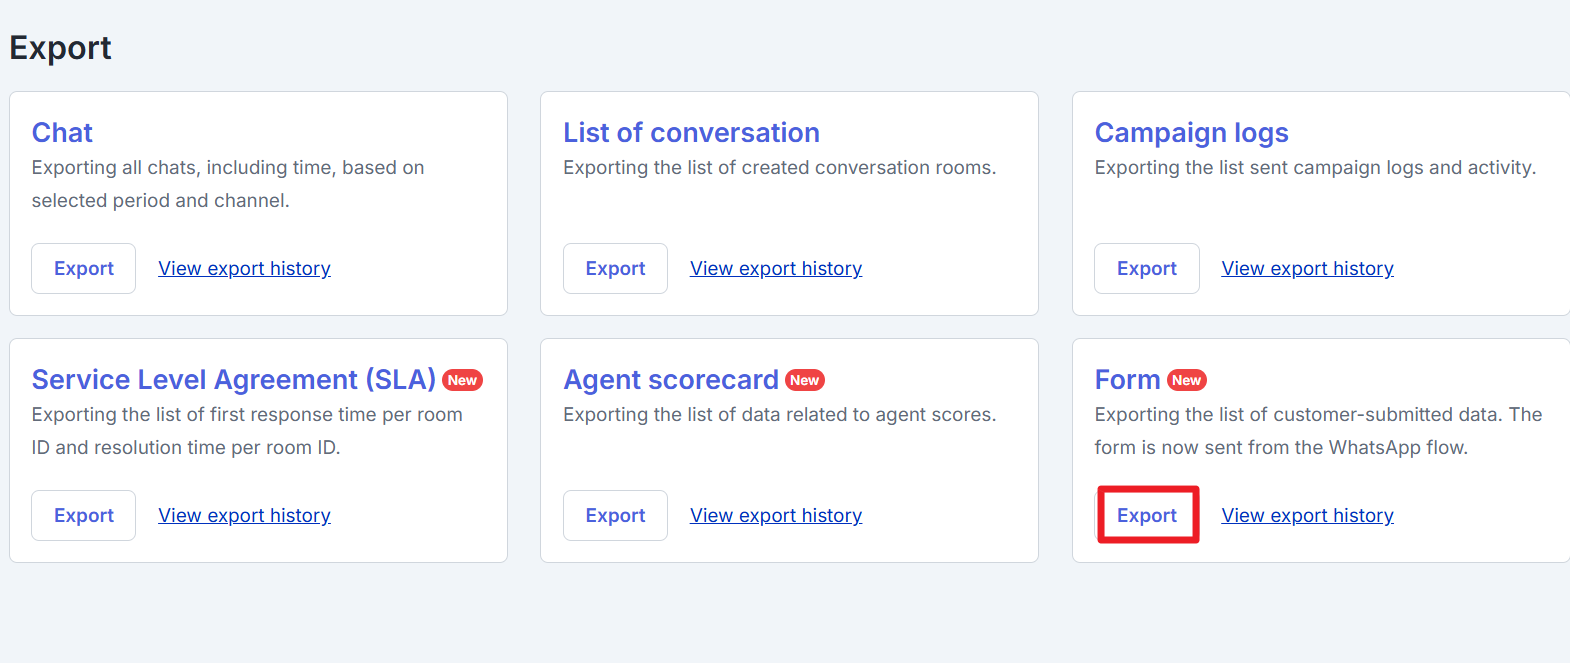Screen dimensions: 1570x663
Task: Click Export button in Chat card
Action: (x=83, y=268)
